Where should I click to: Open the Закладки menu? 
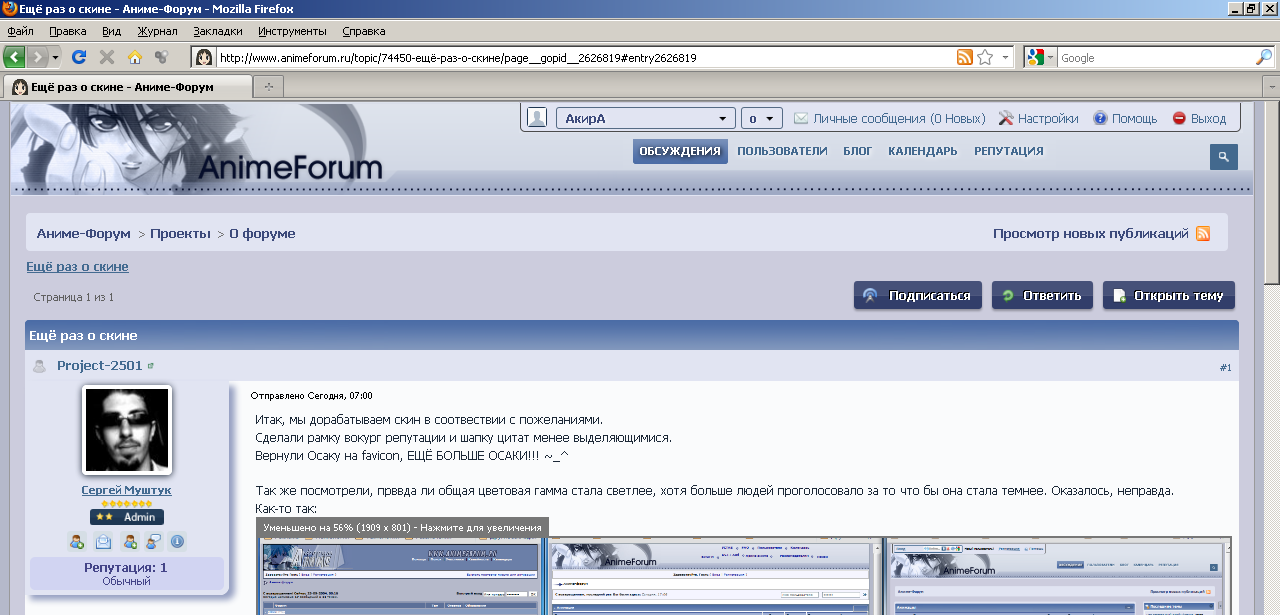(217, 31)
